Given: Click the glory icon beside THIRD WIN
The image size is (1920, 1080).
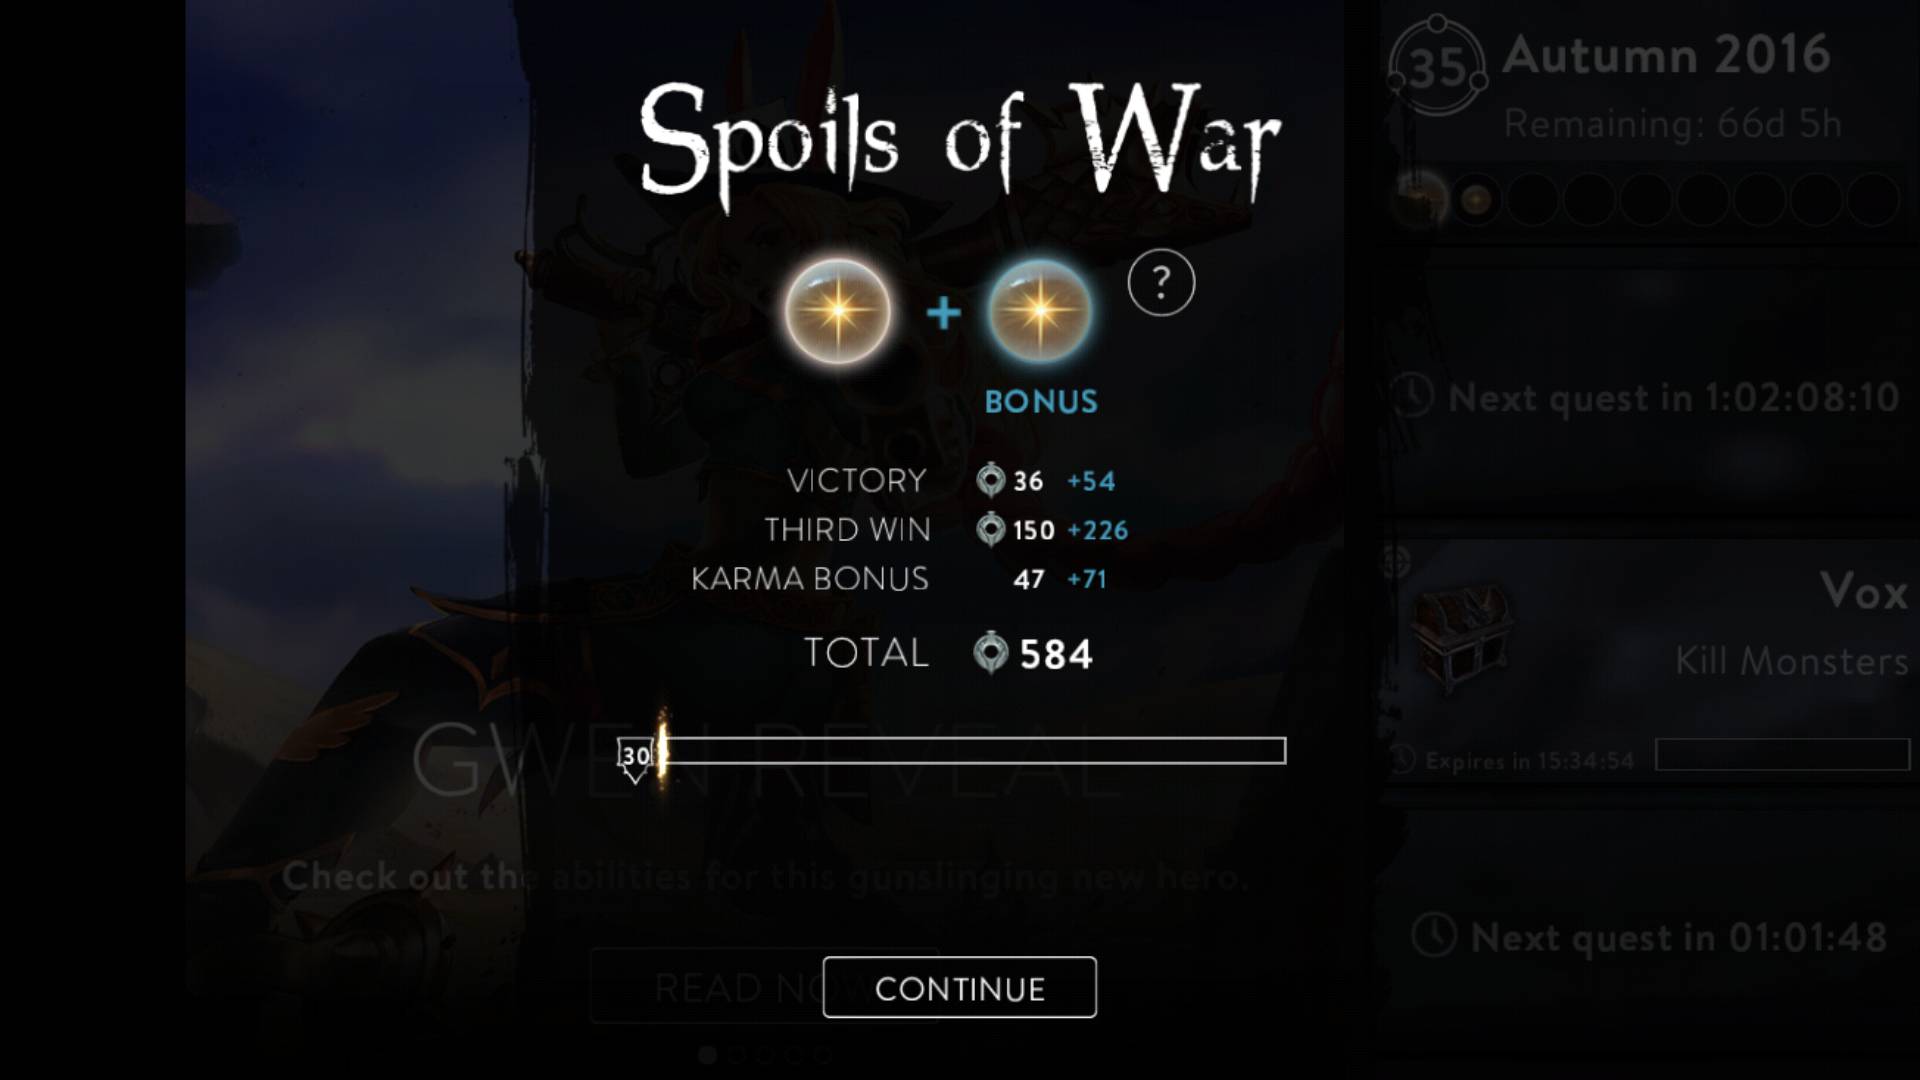Looking at the screenshot, I should pyautogui.click(x=991, y=529).
